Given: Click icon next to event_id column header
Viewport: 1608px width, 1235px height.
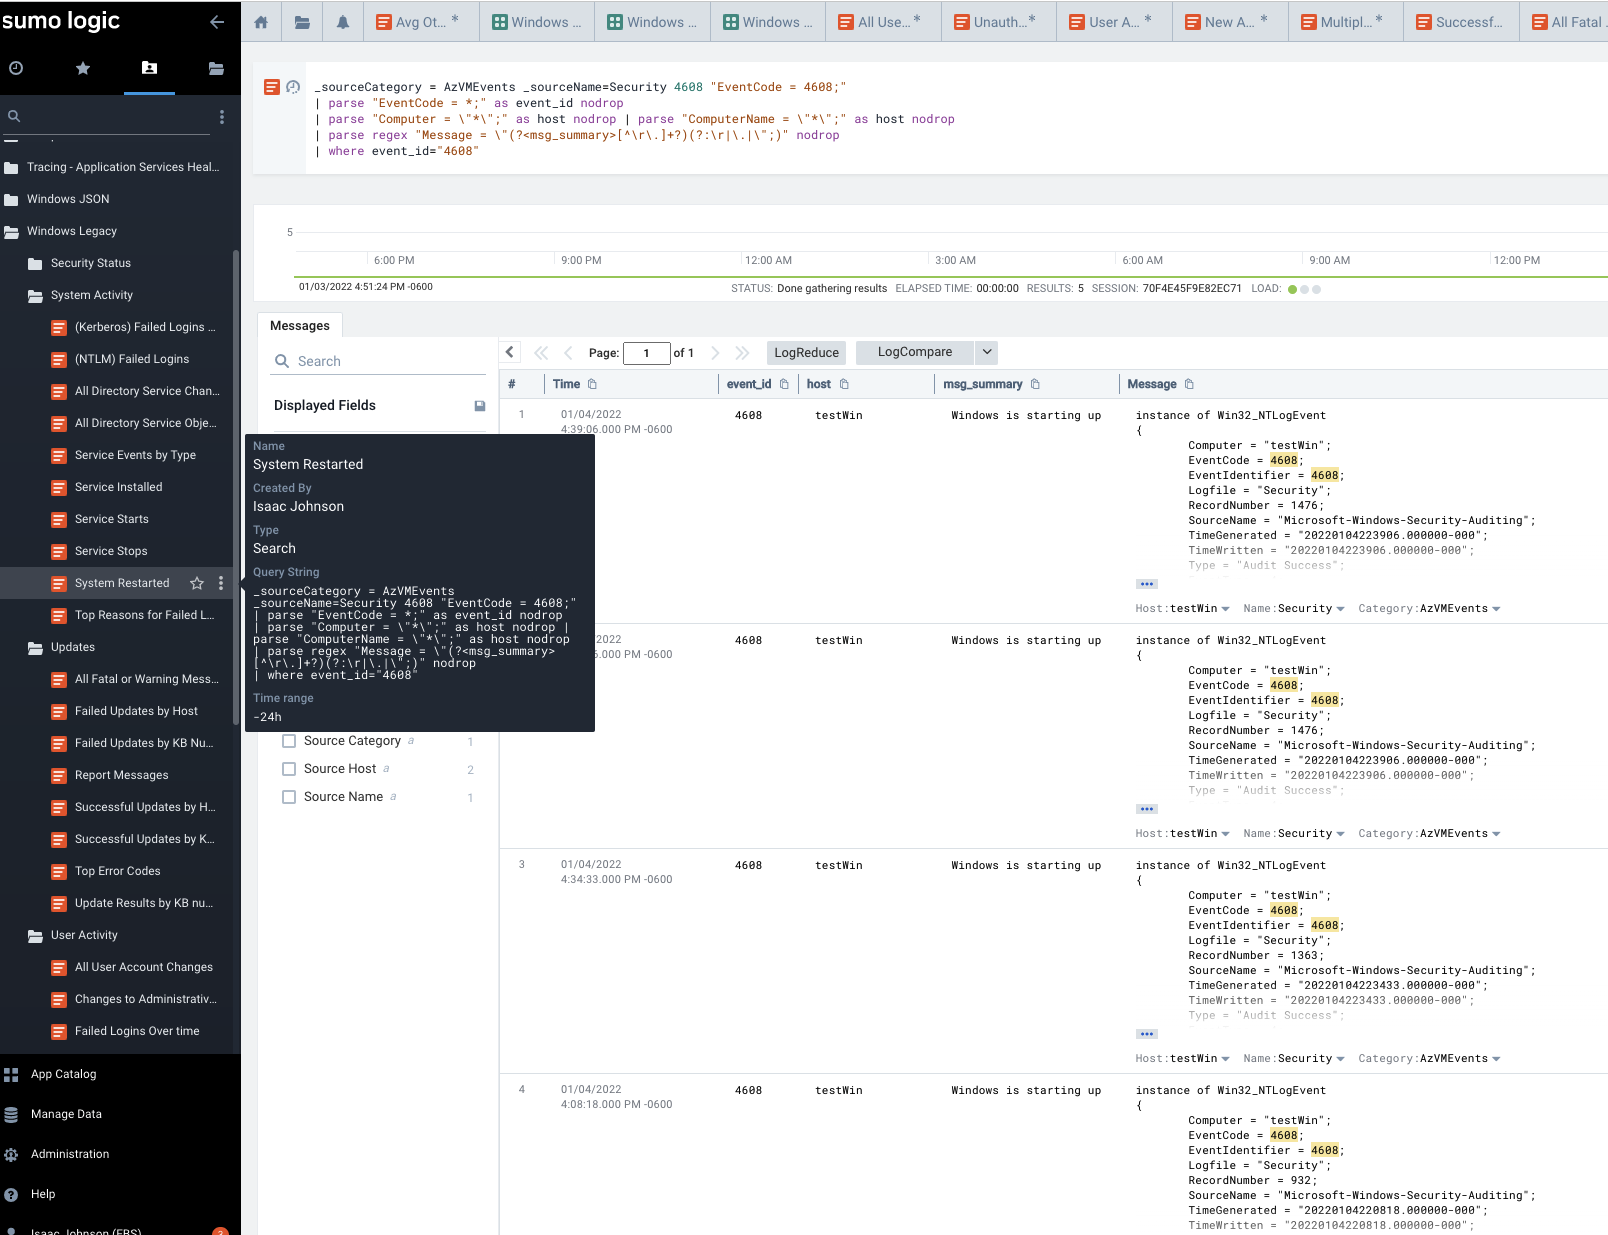Looking at the screenshot, I should (x=784, y=384).
